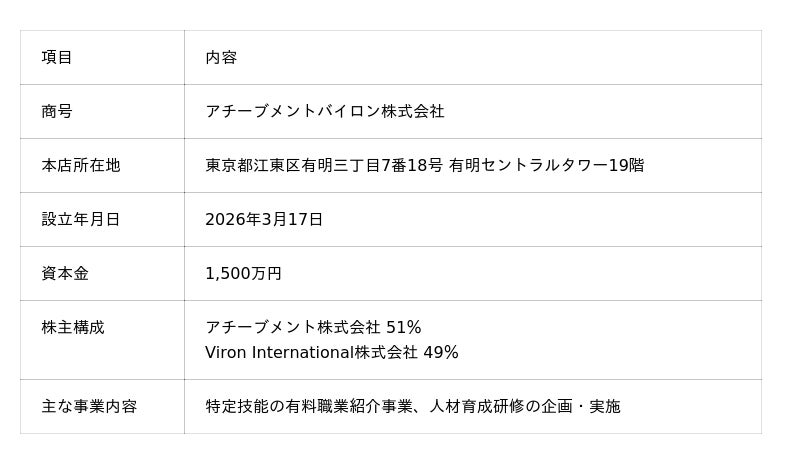The image size is (800, 464).
Task: Click the capital amount 1,500万円
Action: [x=243, y=274]
